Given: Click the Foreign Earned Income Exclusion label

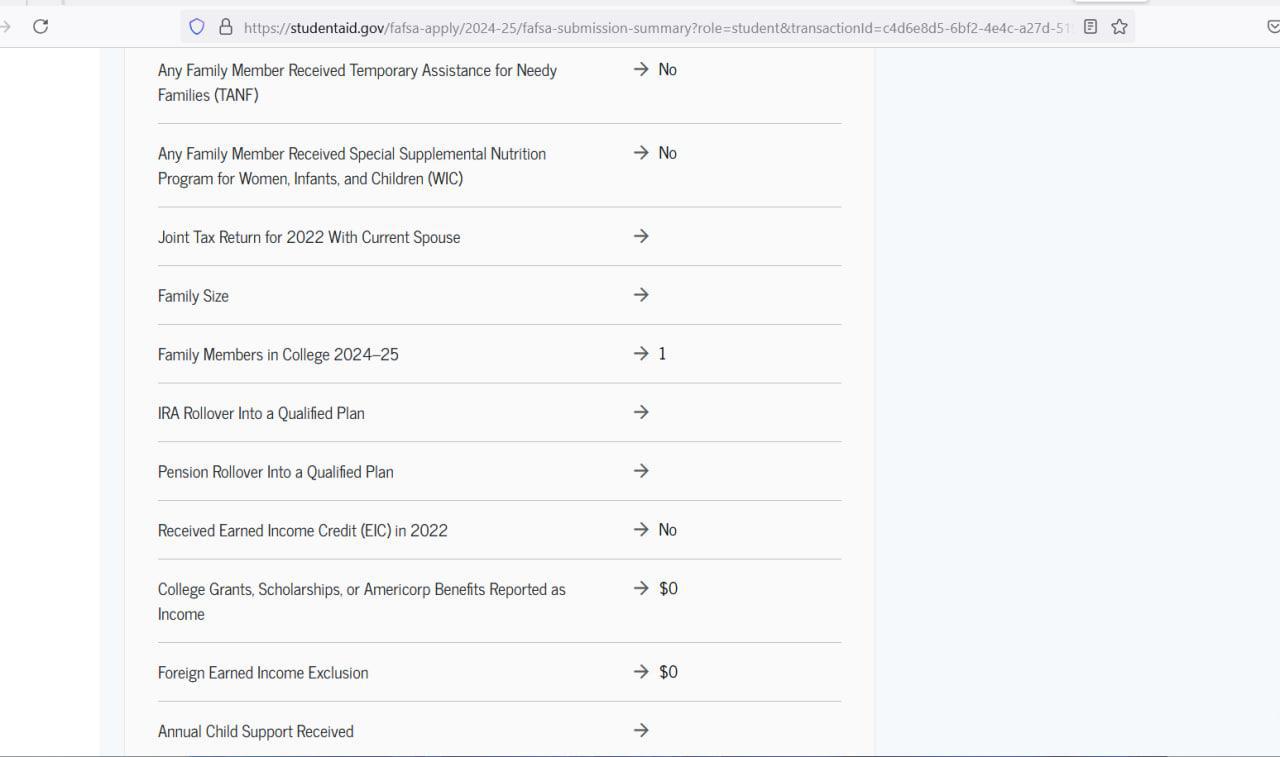Looking at the screenshot, I should point(263,673).
